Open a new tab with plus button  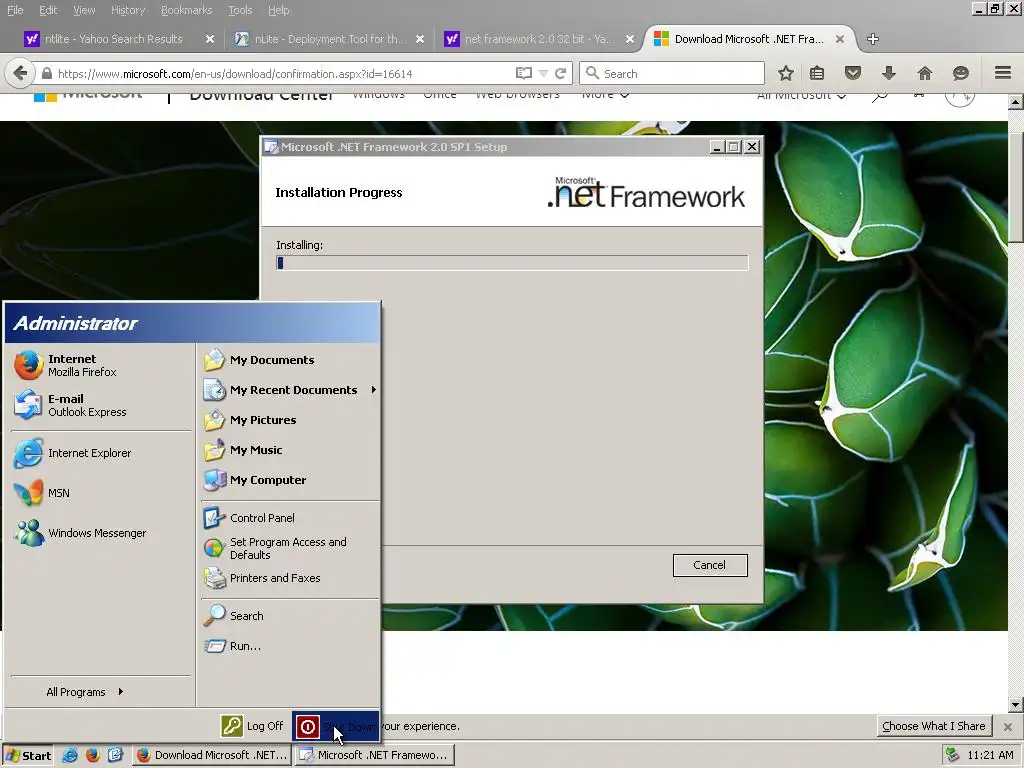pyautogui.click(x=872, y=39)
